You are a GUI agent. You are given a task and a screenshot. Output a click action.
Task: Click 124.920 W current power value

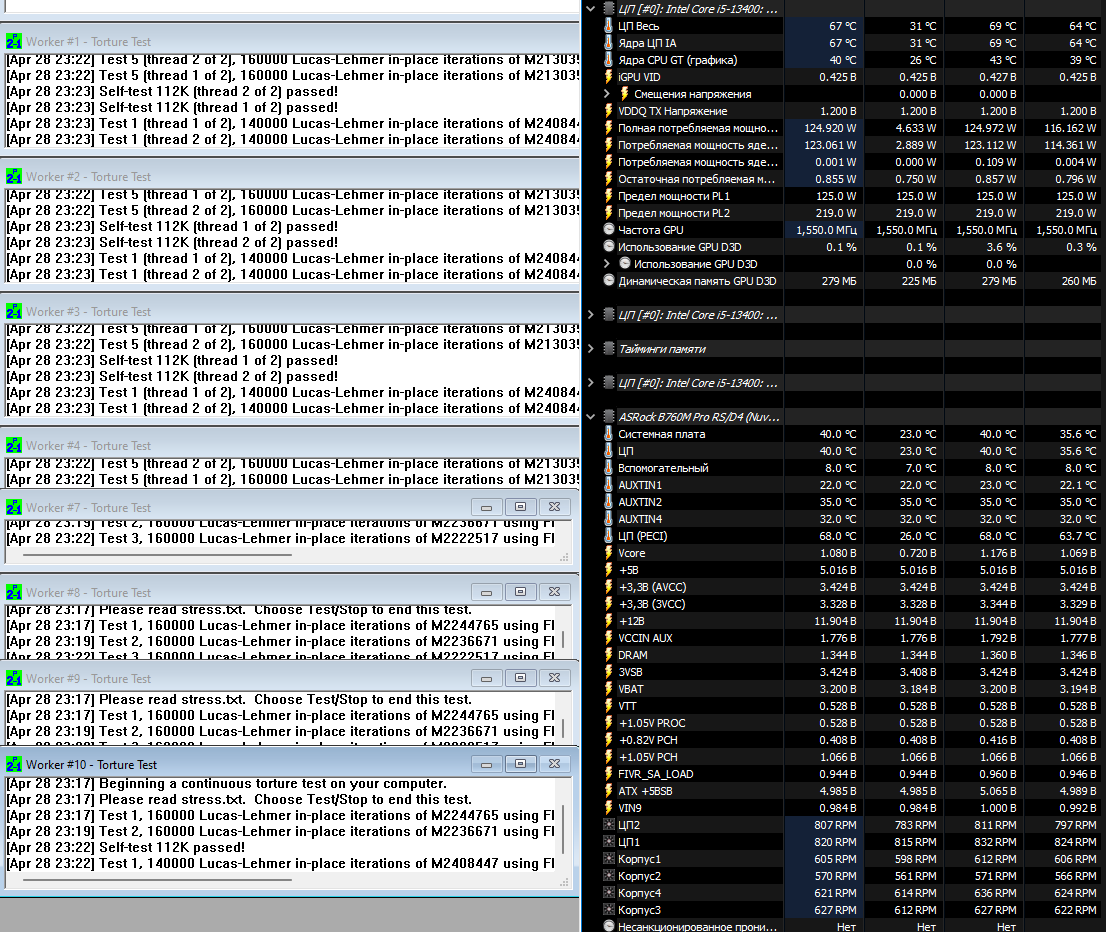830,128
